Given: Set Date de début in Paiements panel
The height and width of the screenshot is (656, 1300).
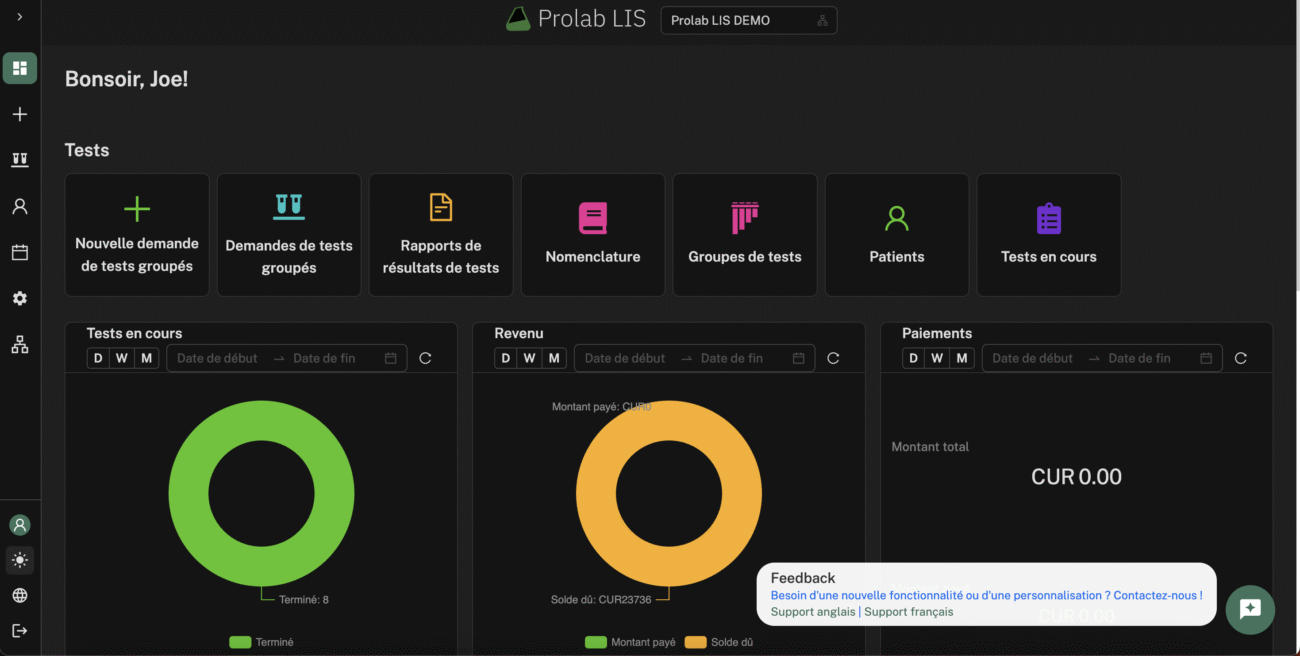Looking at the screenshot, I should tap(1033, 358).
